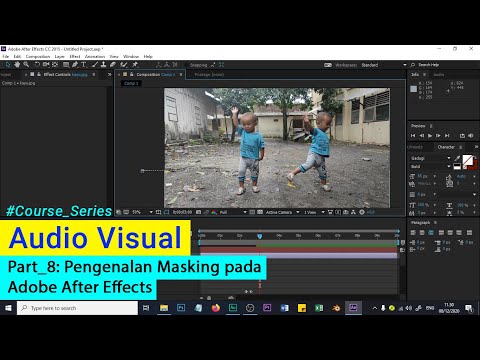The width and height of the screenshot is (480, 360).
Task: Align paragraph text left
Action: 413,232
